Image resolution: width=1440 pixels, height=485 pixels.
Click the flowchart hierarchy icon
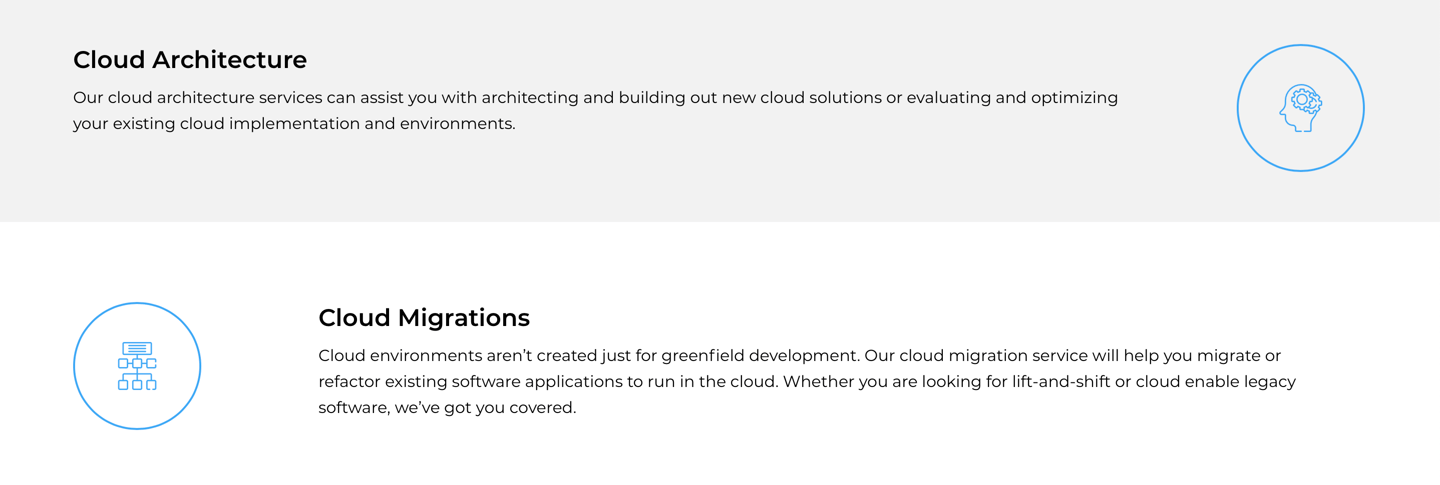click(137, 366)
